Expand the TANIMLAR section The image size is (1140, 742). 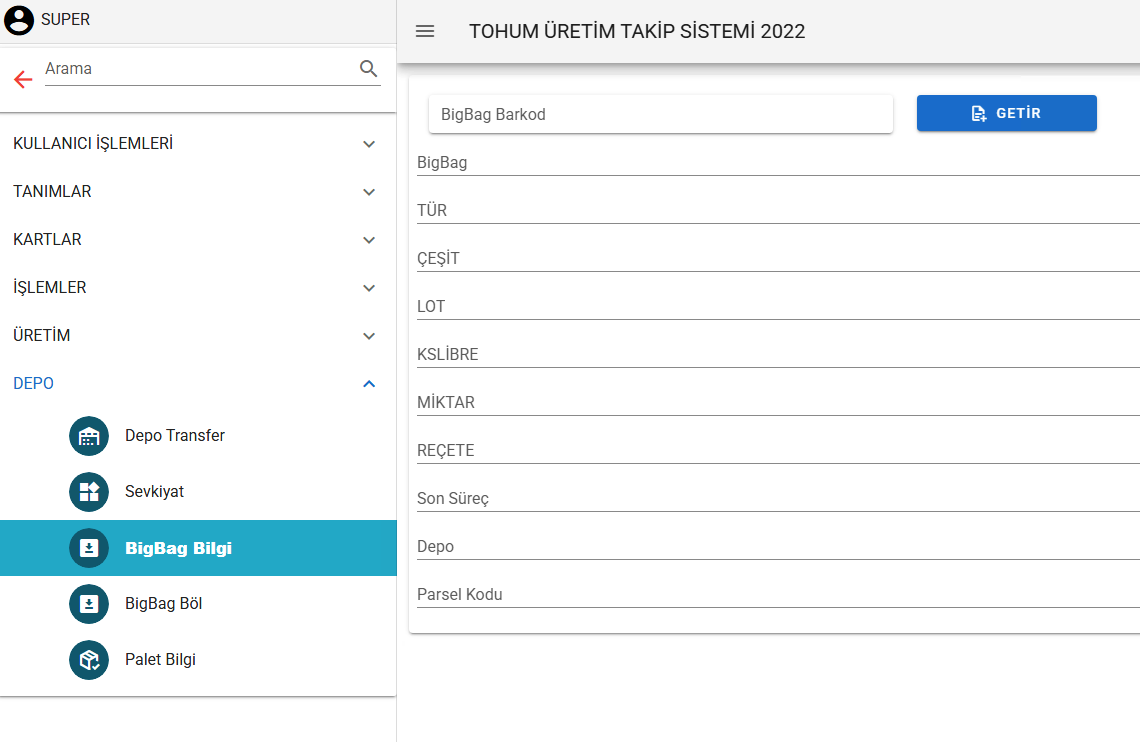click(369, 192)
